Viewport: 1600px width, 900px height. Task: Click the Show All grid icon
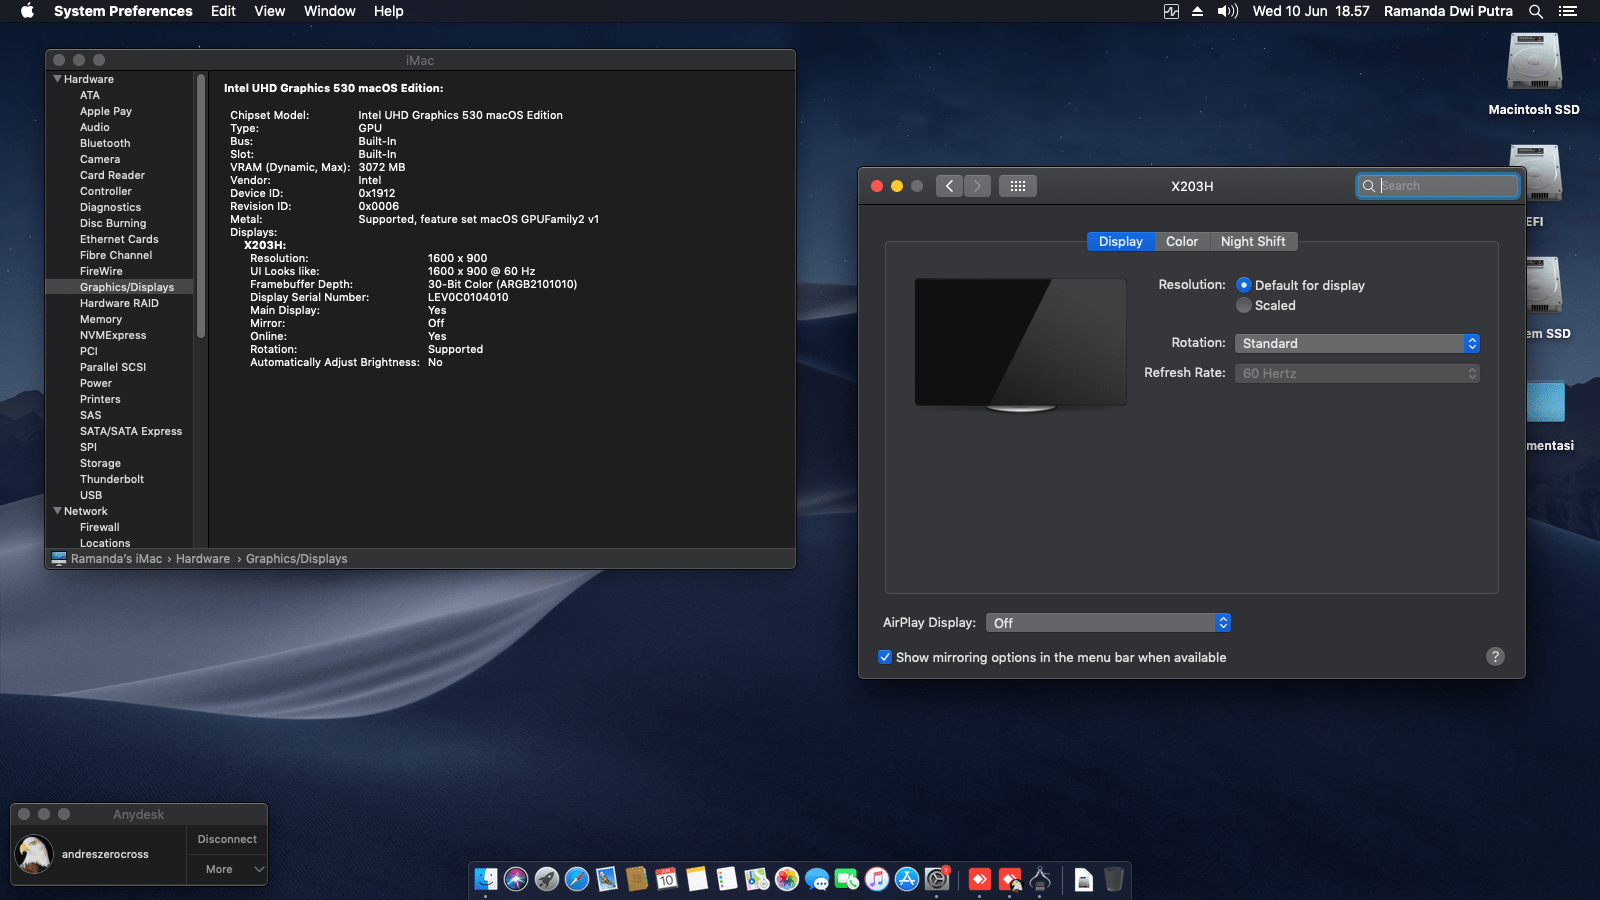tap(1017, 186)
